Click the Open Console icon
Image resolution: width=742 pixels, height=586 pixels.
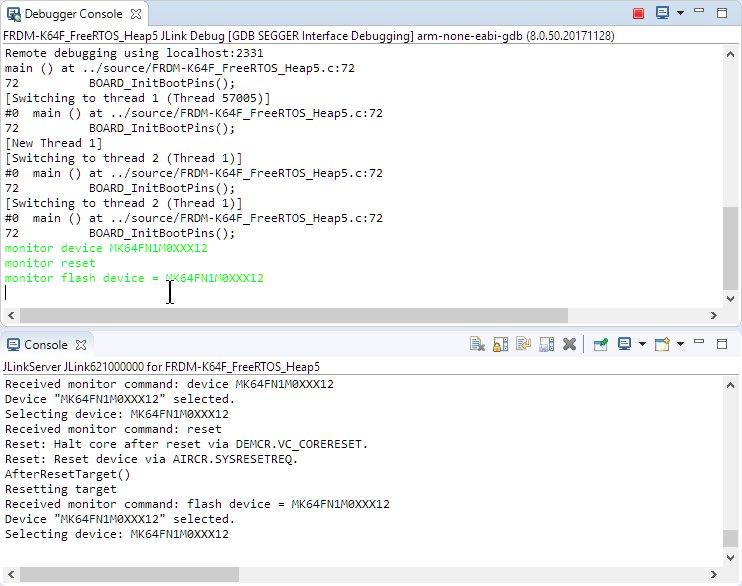(x=661, y=344)
